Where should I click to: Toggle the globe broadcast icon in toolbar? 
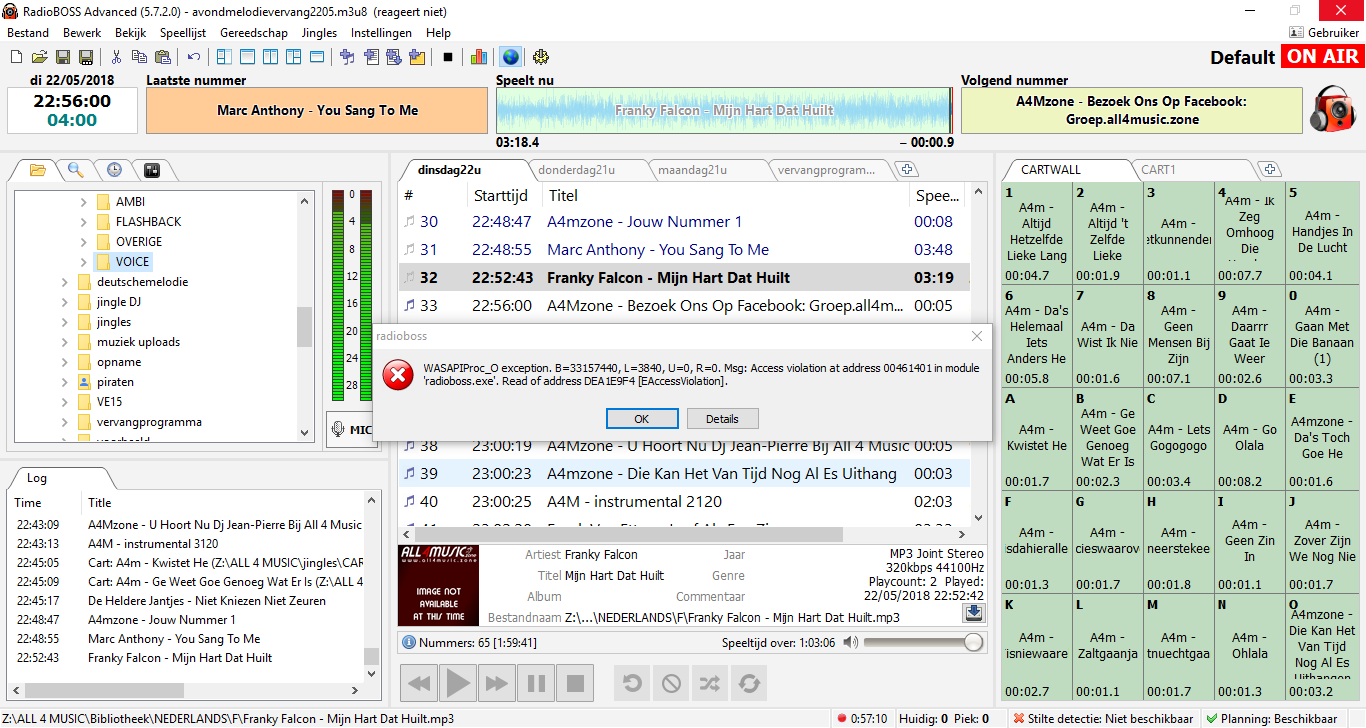click(510, 57)
